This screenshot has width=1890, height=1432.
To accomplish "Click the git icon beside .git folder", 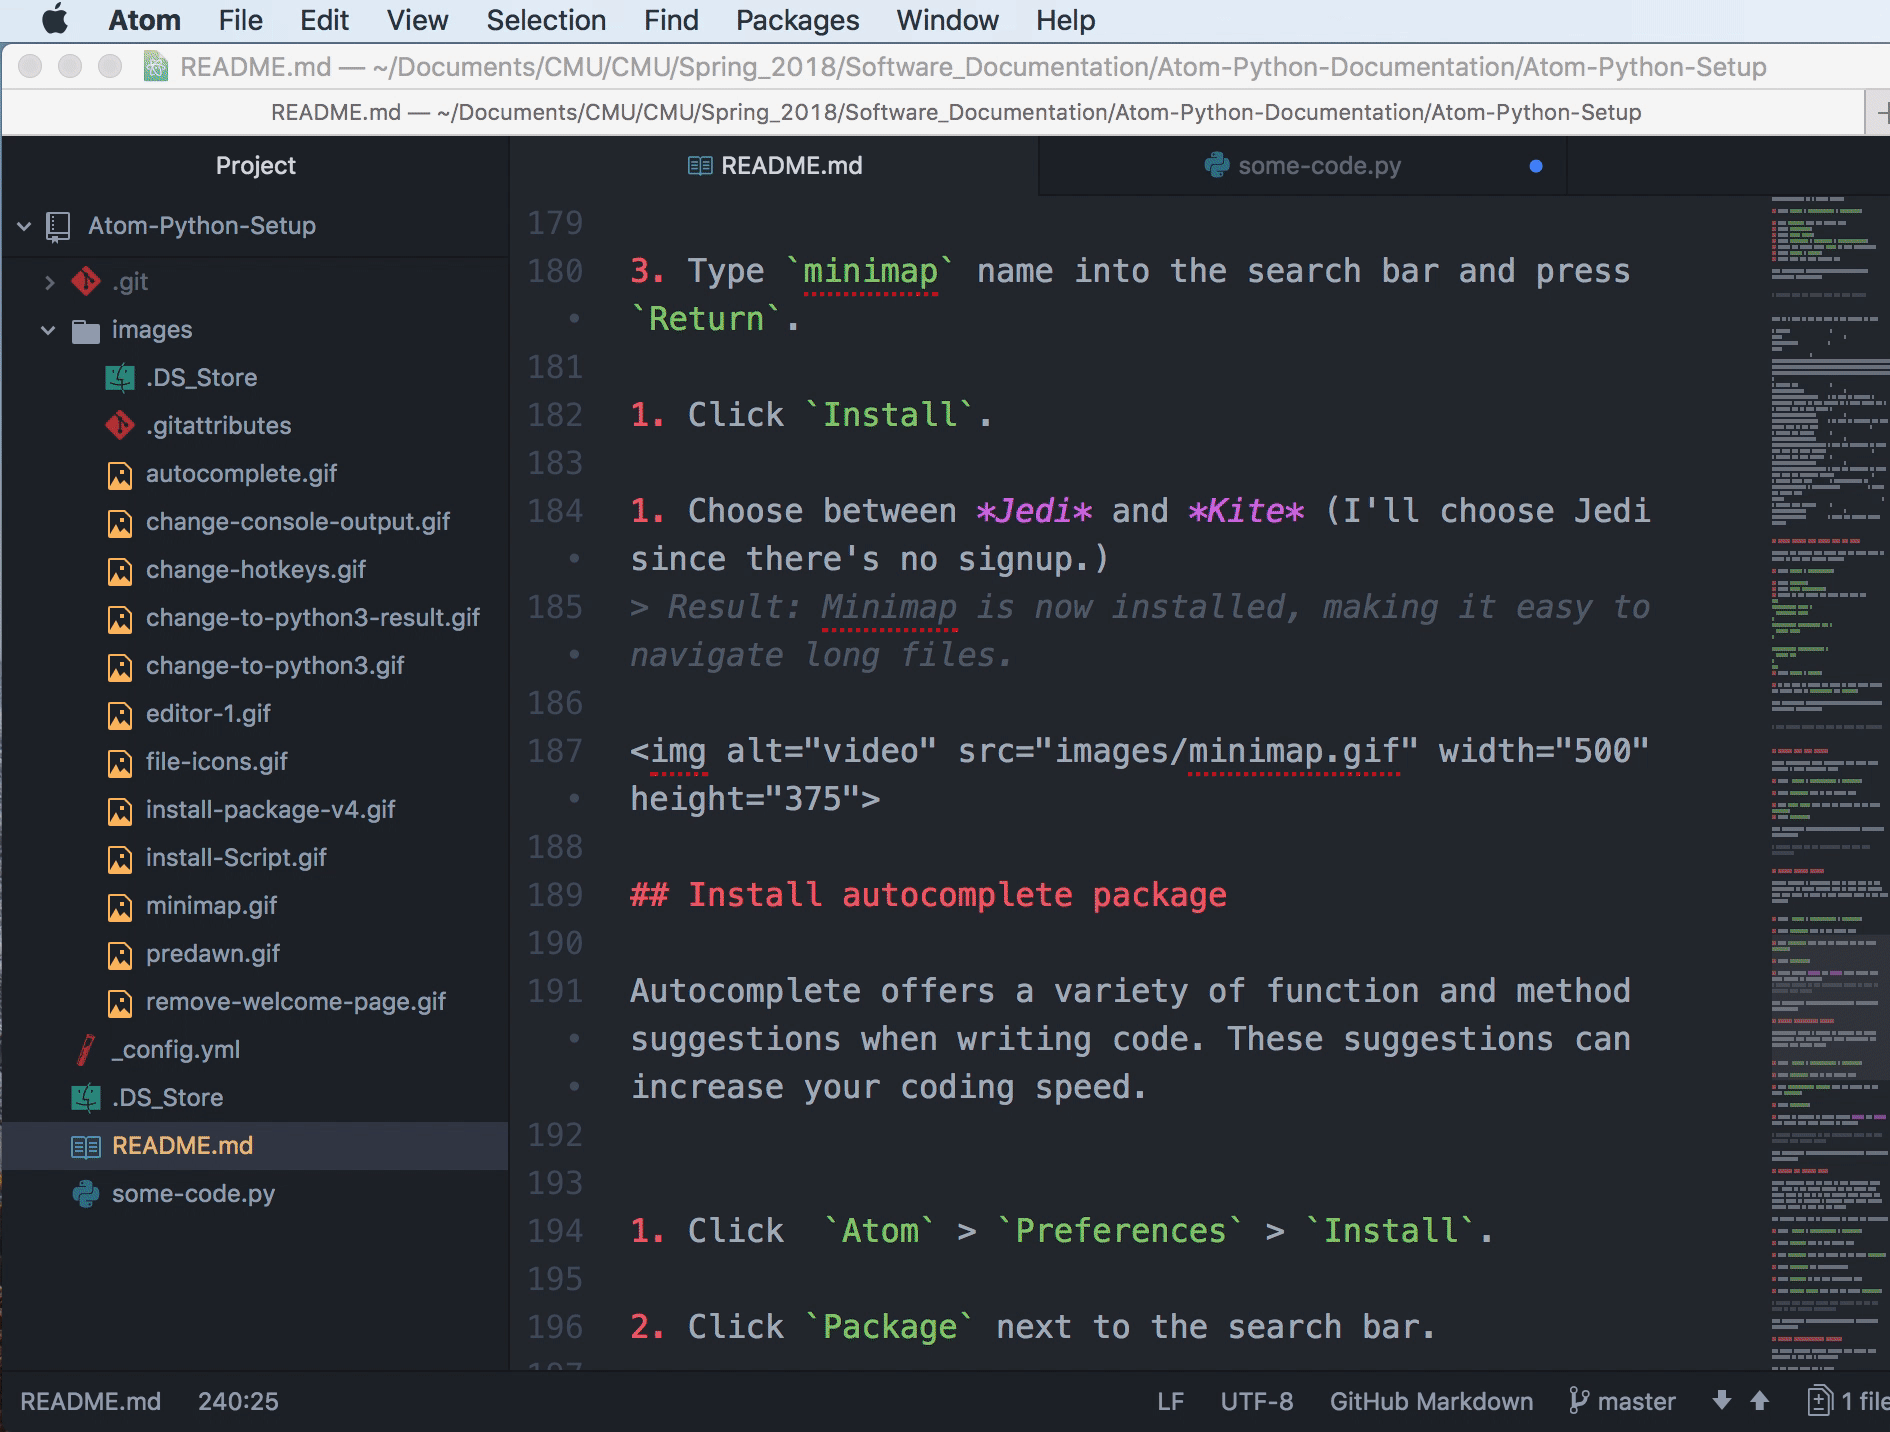I will [86, 282].
